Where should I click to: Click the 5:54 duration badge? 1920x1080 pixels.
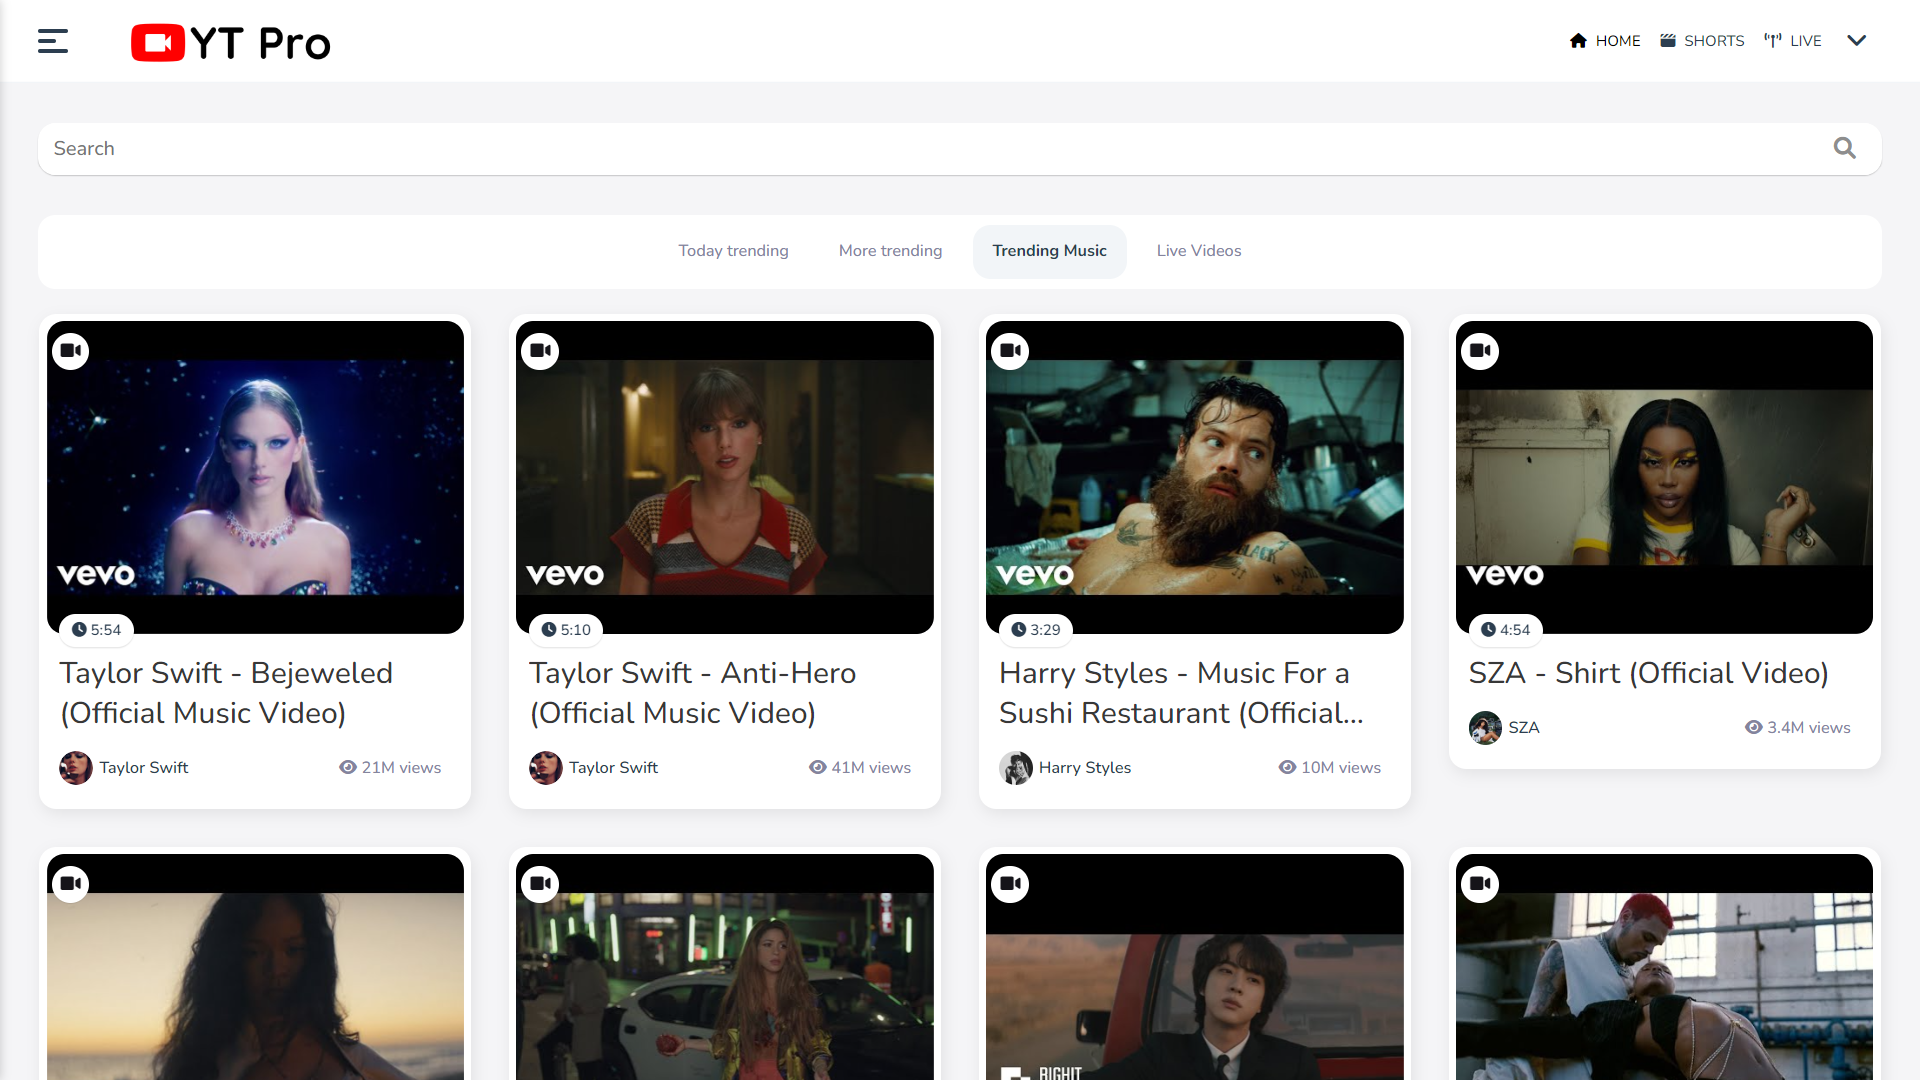click(x=97, y=630)
